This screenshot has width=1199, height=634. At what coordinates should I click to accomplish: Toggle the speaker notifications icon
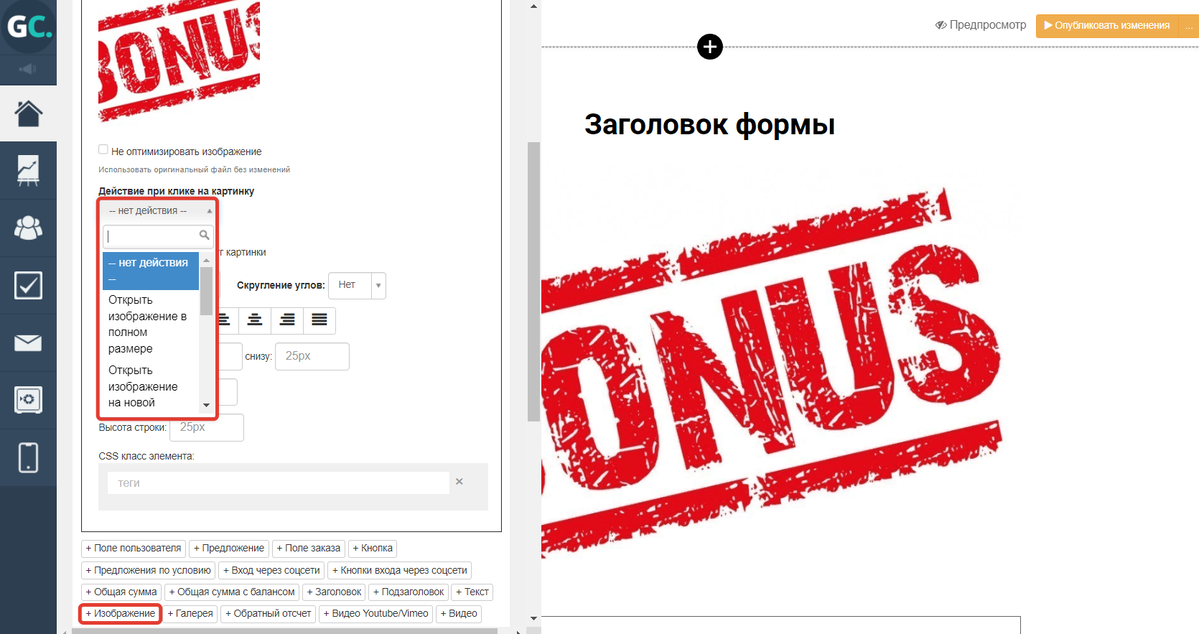pyautogui.click(x=28, y=69)
